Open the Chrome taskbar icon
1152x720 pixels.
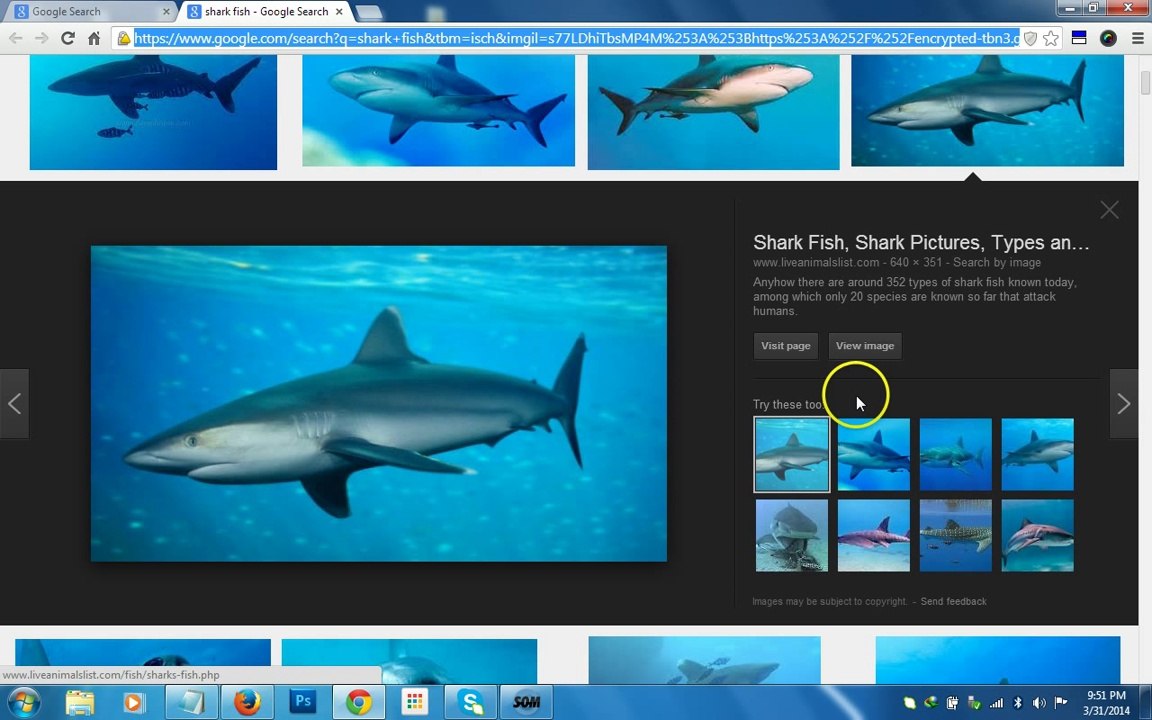359,703
